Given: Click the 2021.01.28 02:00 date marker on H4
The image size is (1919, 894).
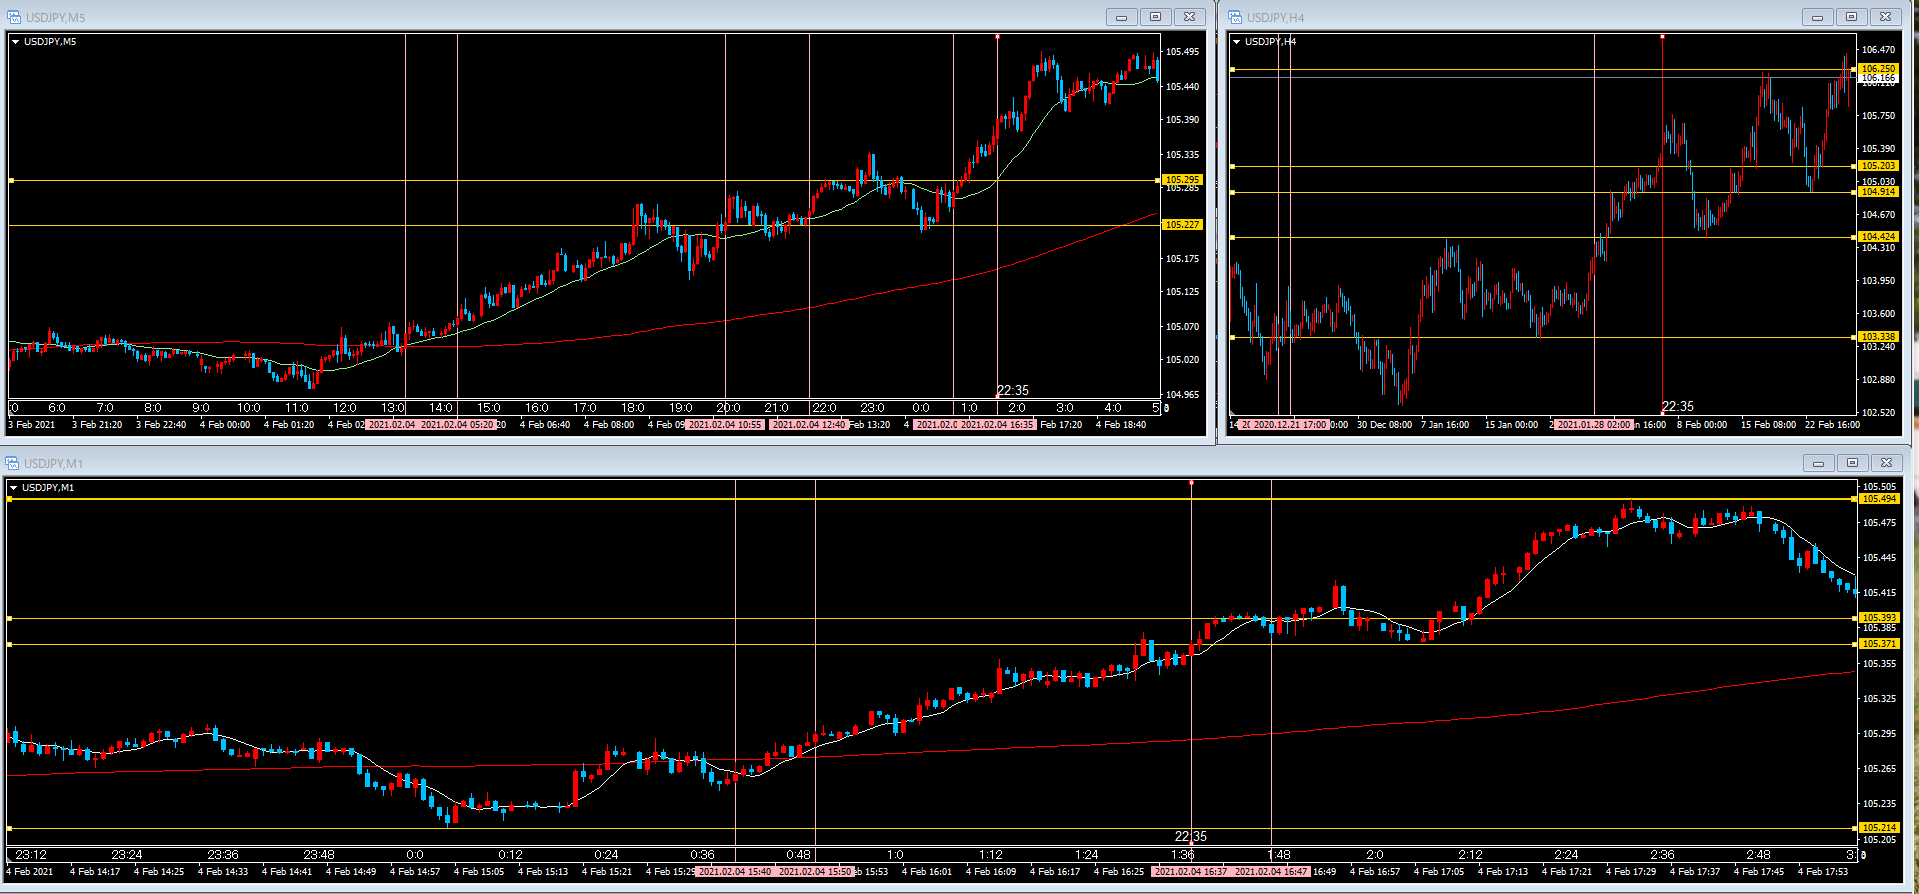Looking at the screenshot, I should pyautogui.click(x=1594, y=425).
